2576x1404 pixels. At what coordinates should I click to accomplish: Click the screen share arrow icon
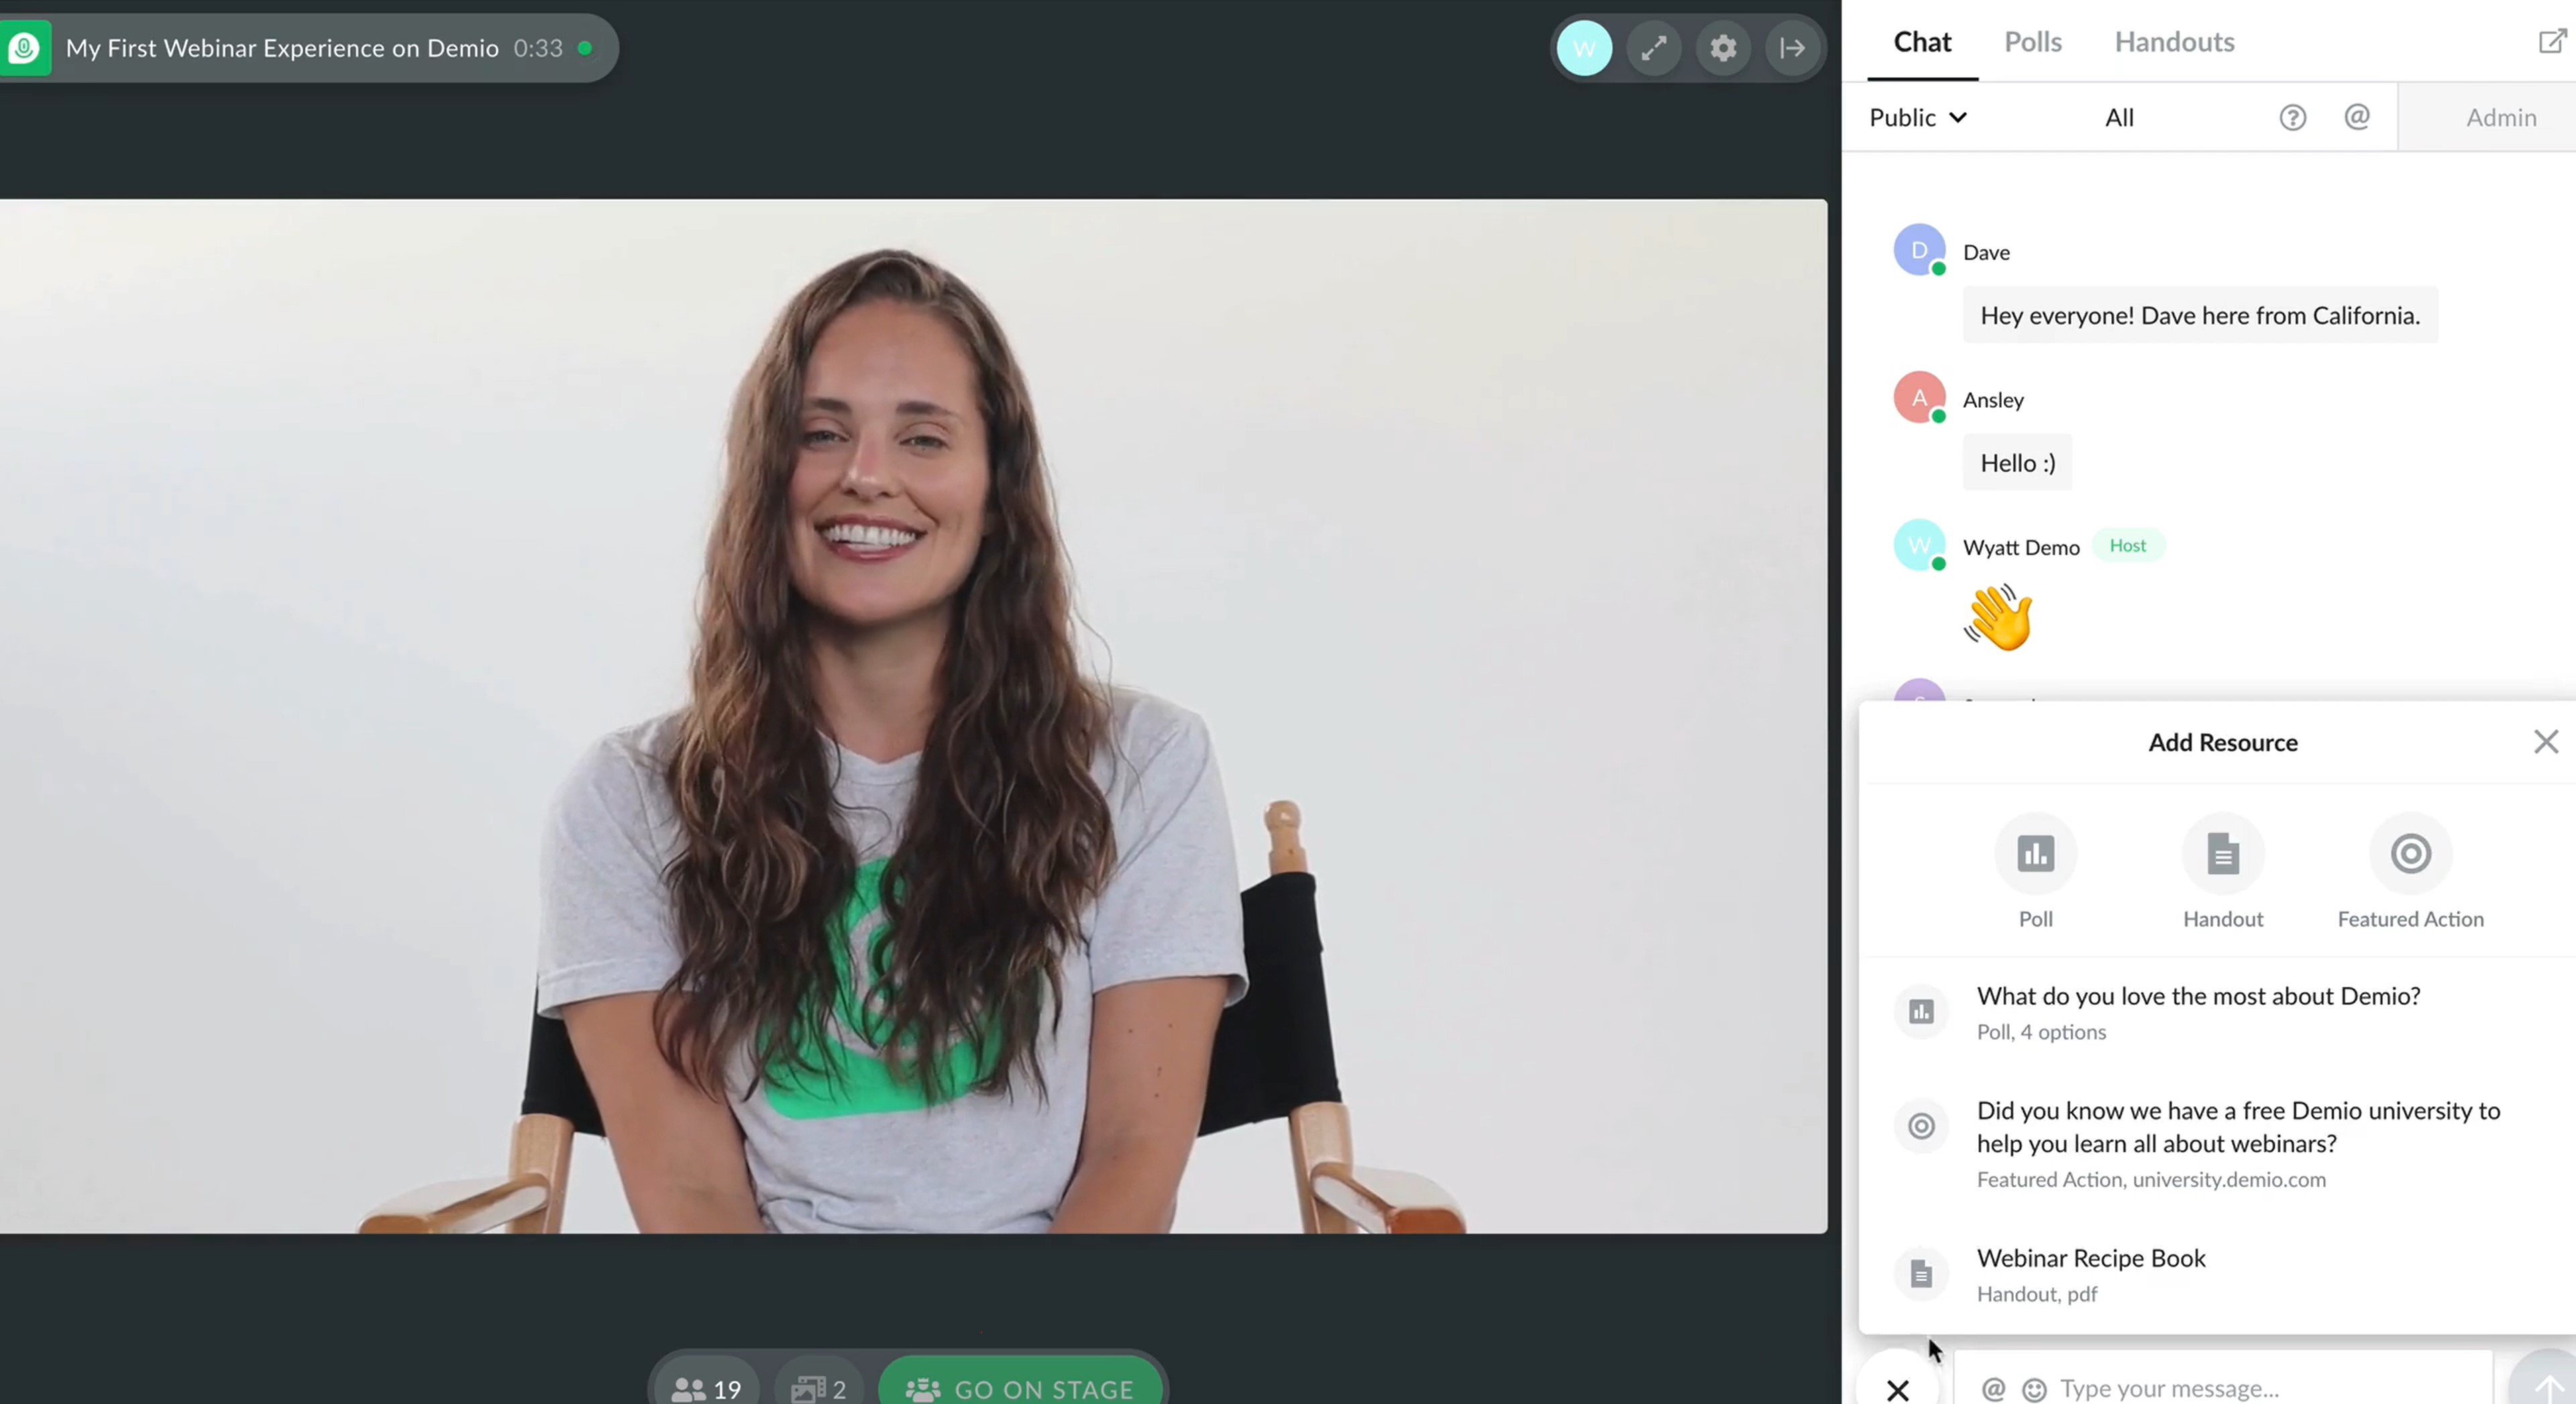[x=1789, y=47]
